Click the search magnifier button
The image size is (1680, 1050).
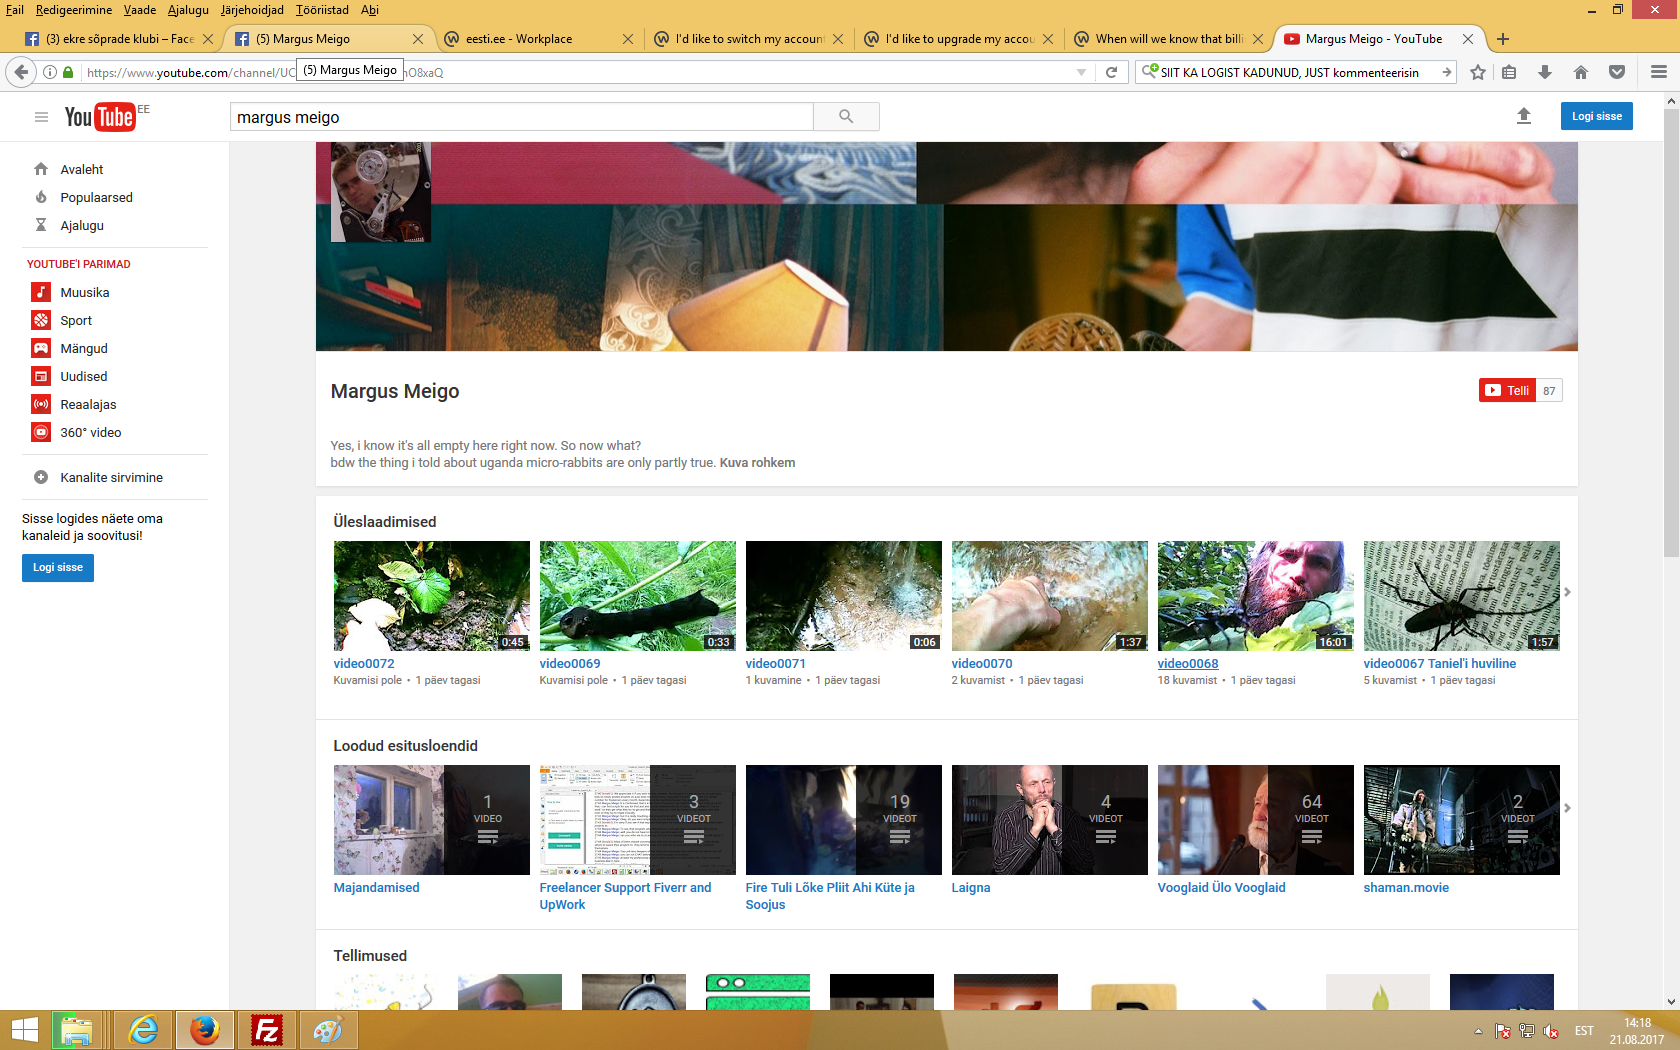point(846,117)
